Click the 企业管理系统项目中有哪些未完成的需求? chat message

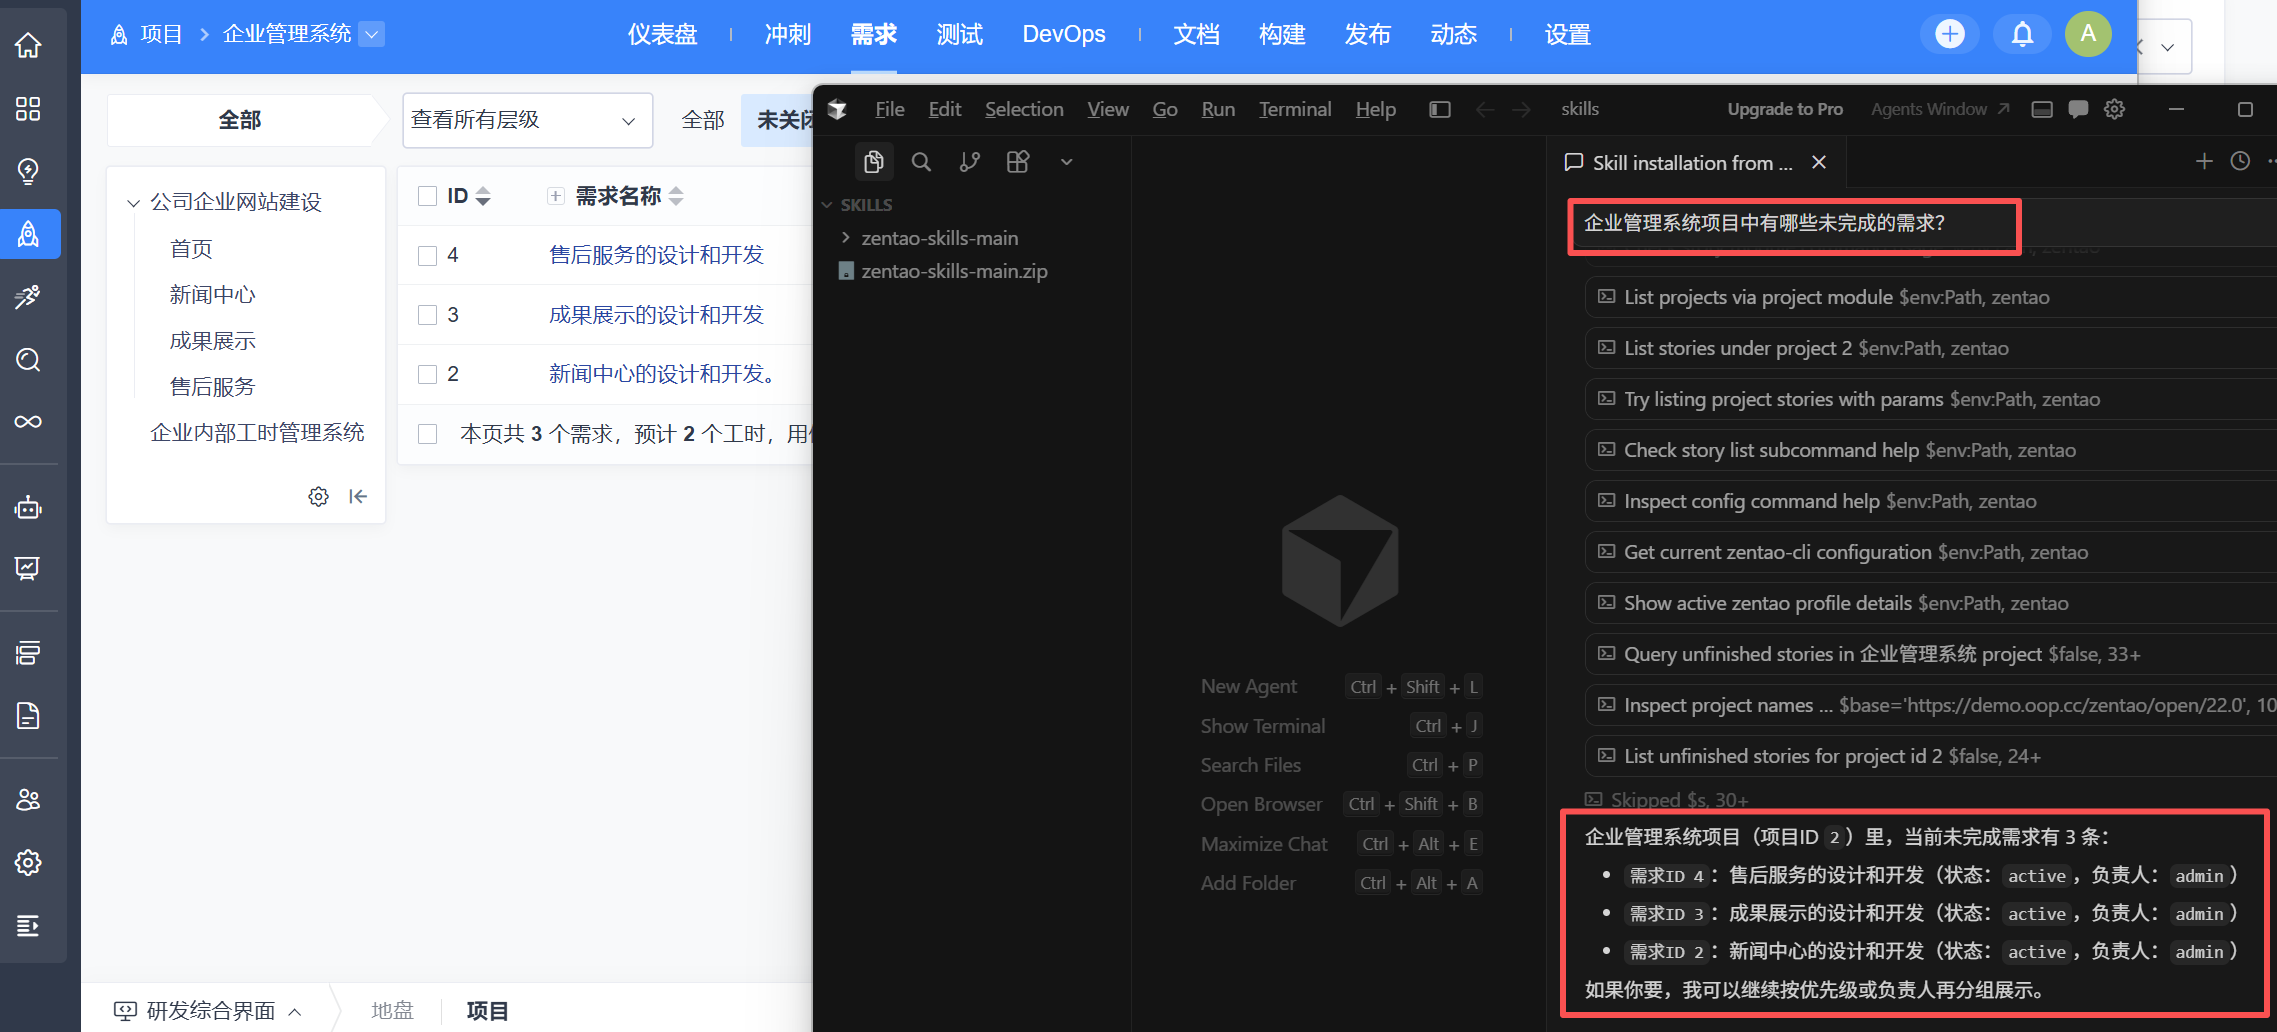point(1764,223)
